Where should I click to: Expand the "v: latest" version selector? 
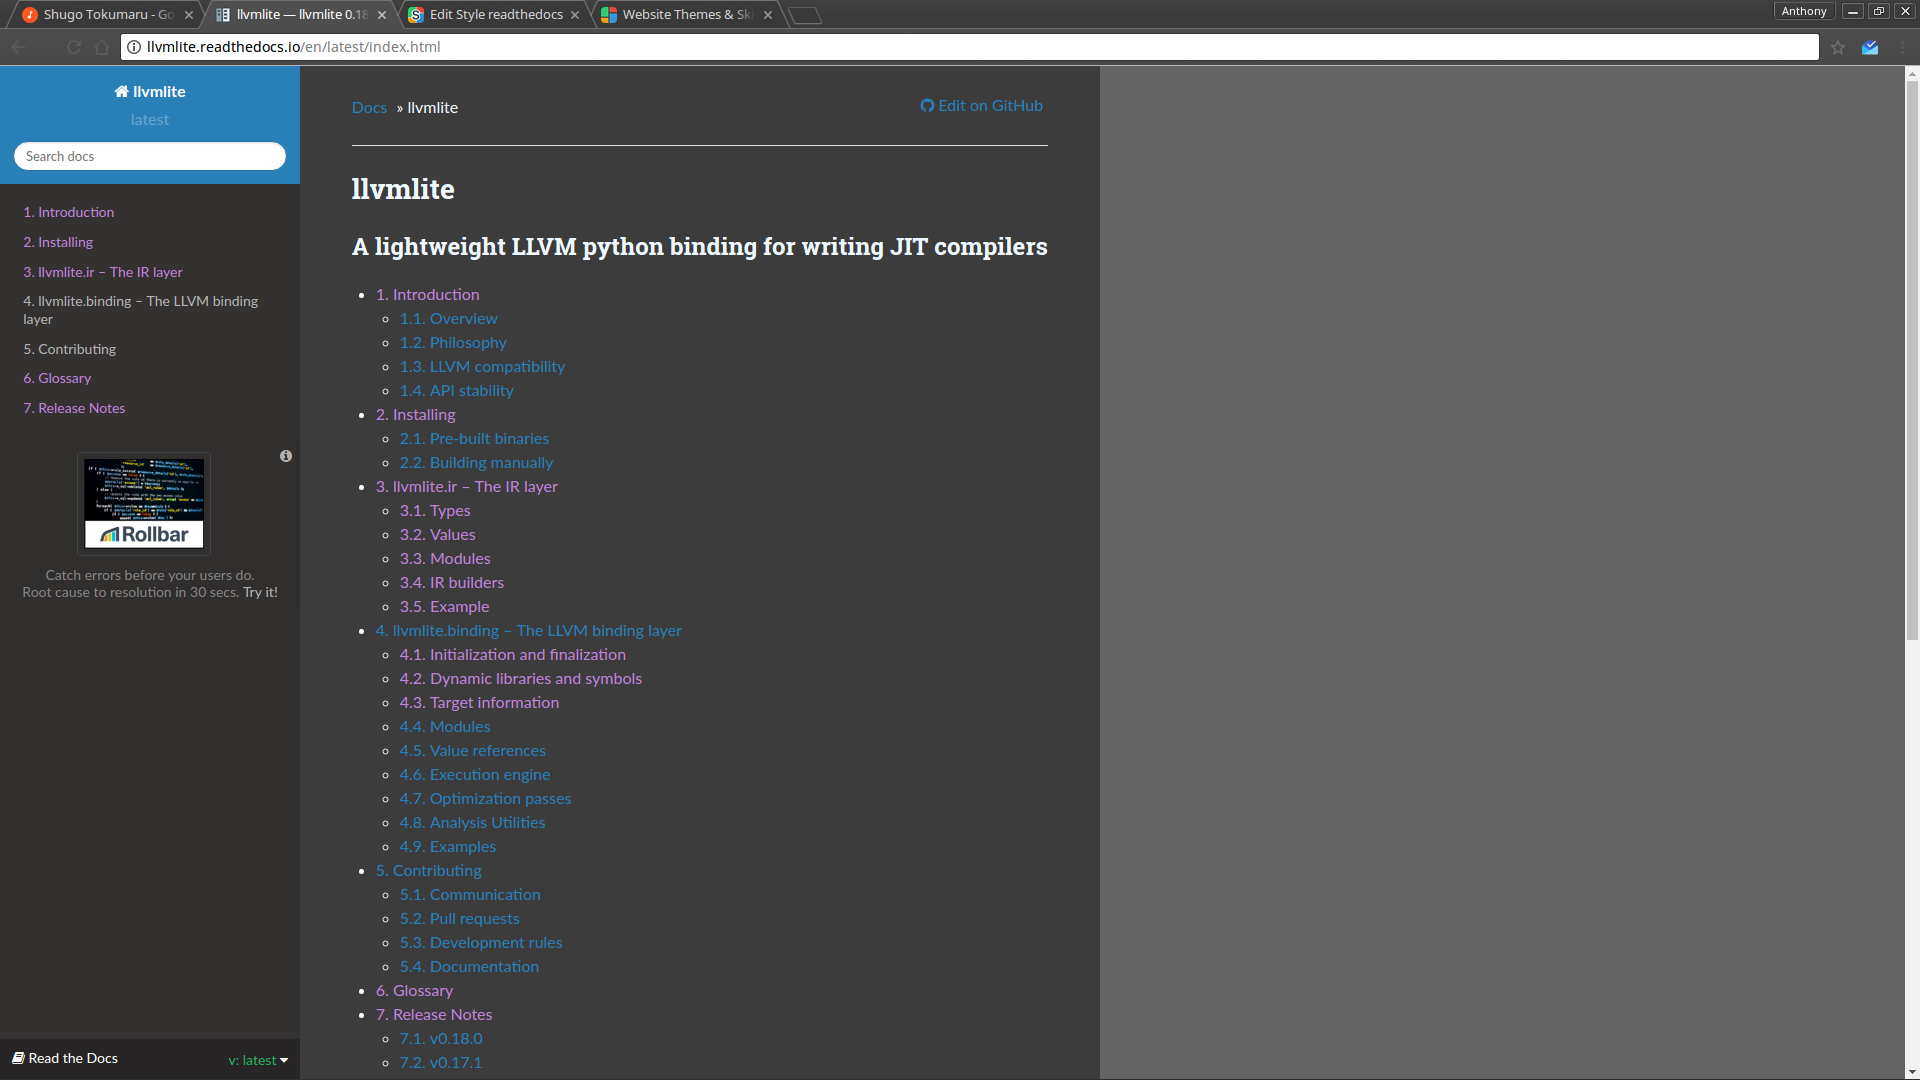[x=257, y=1059]
